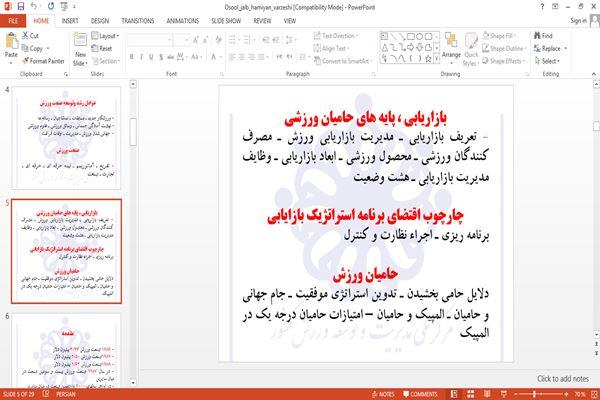Open the Font name combo box
The height and width of the screenshot is (400, 600).
click(150, 40)
